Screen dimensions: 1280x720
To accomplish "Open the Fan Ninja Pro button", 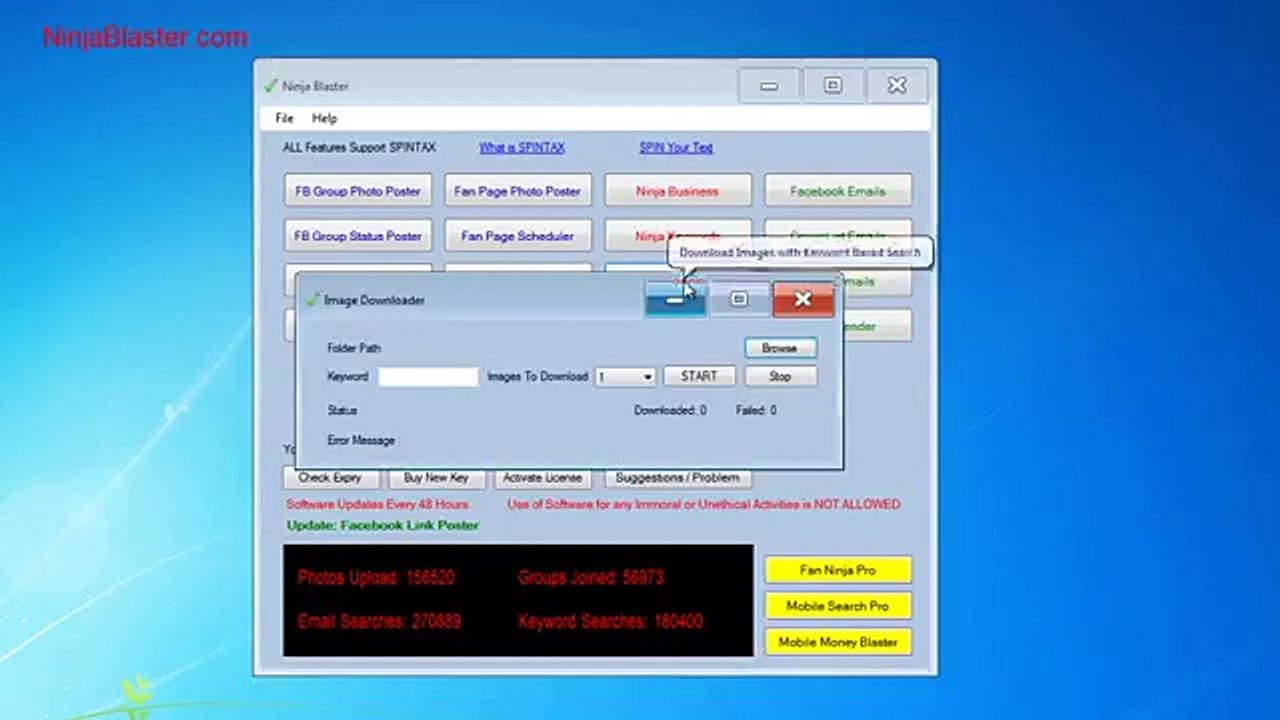I will click(x=838, y=570).
